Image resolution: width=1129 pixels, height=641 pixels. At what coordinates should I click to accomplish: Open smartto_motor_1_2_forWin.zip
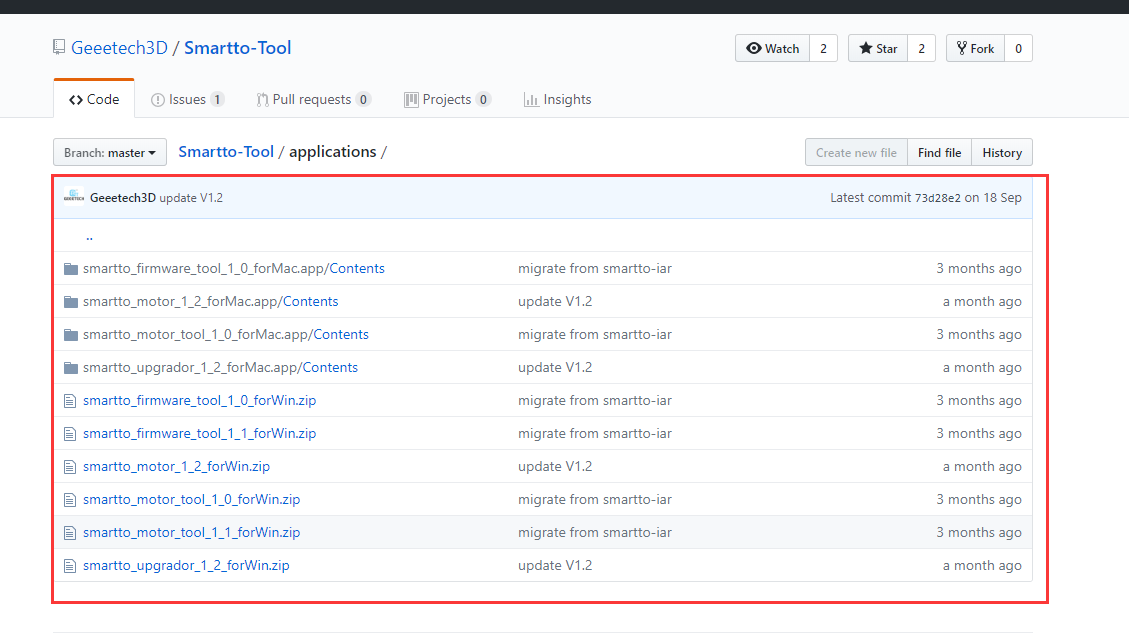point(176,467)
